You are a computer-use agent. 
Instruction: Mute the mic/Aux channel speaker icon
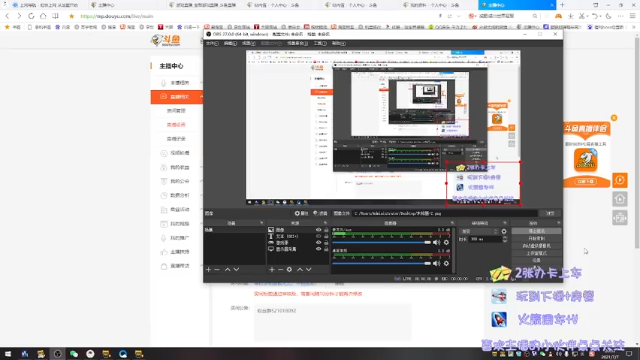tap(437, 242)
